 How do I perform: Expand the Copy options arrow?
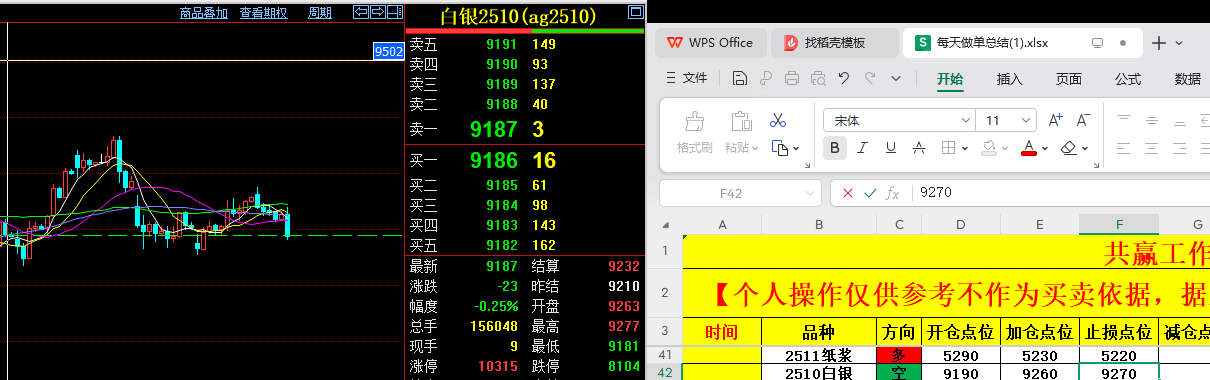(796, 149)
